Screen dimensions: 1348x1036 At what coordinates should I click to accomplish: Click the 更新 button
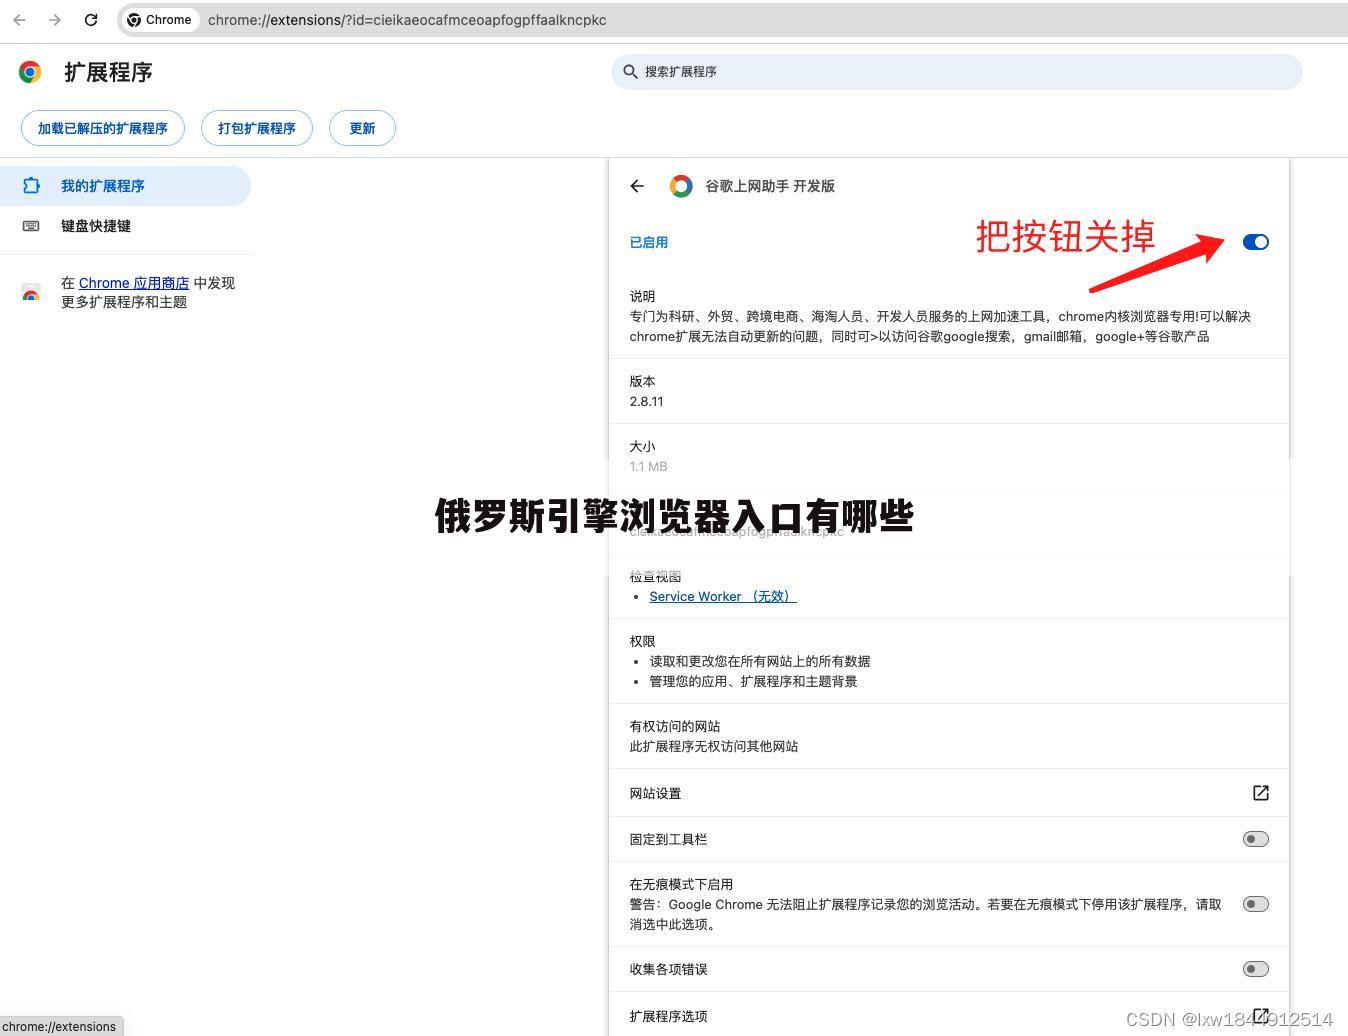(362, 128)
